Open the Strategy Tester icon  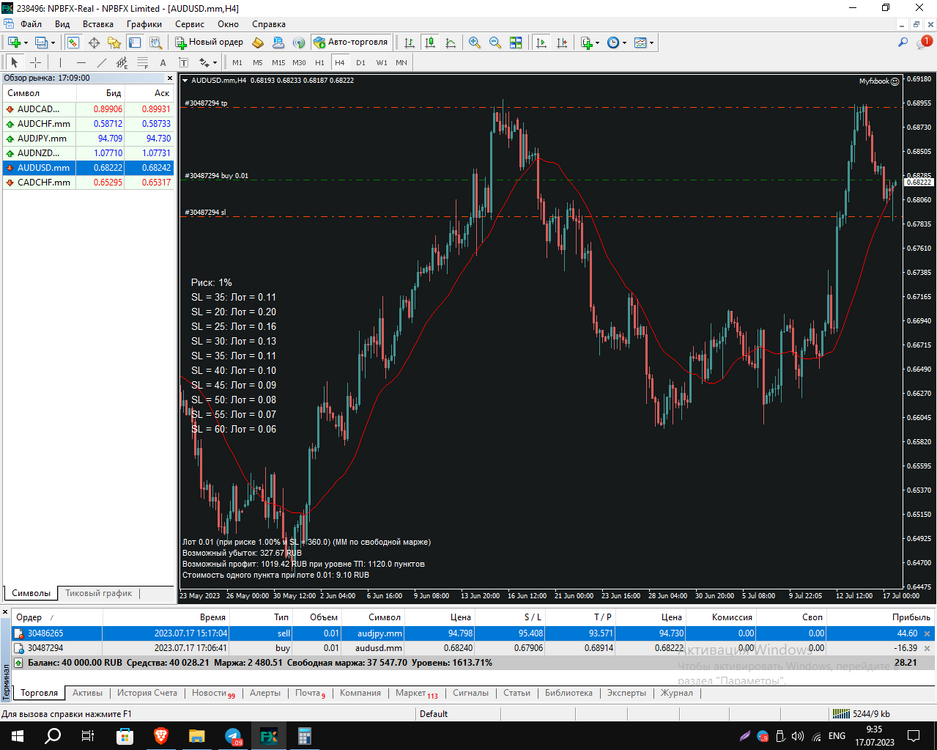tap(155, 42)
